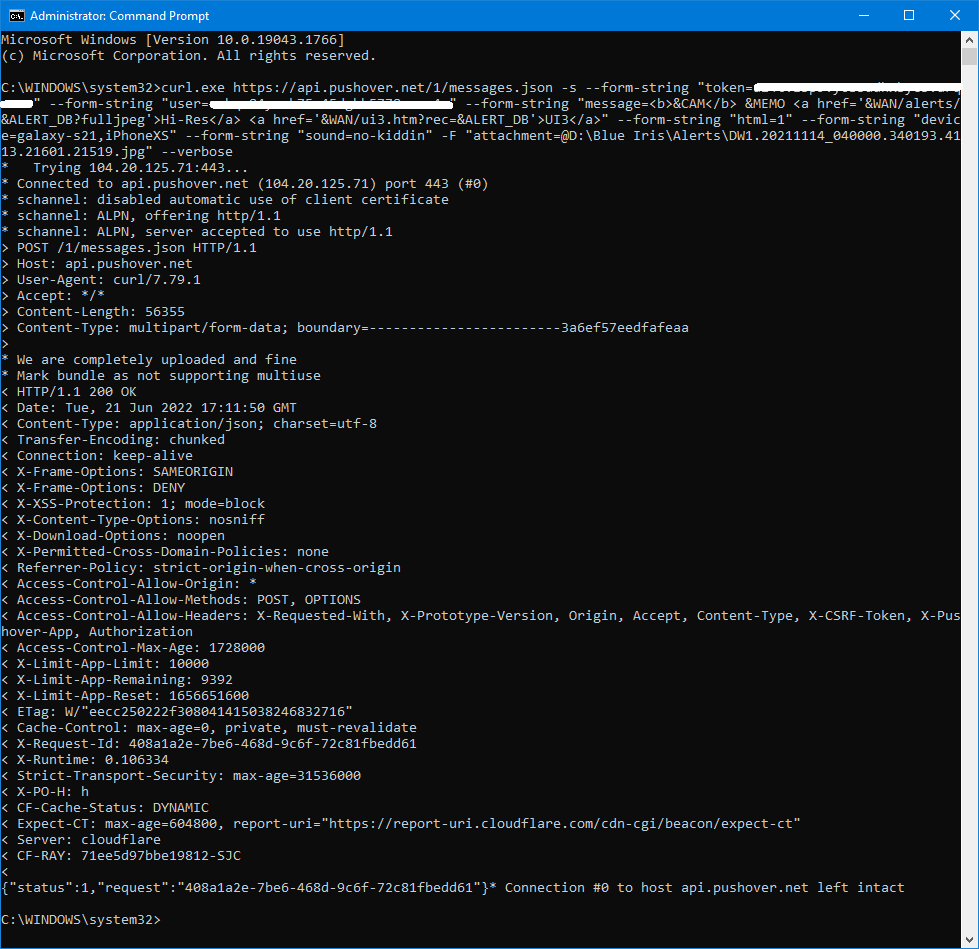The width and height of the screenshot is (979, 949).
Task: Close the Administrator Command Prompt window
Action: coord(954,16)
